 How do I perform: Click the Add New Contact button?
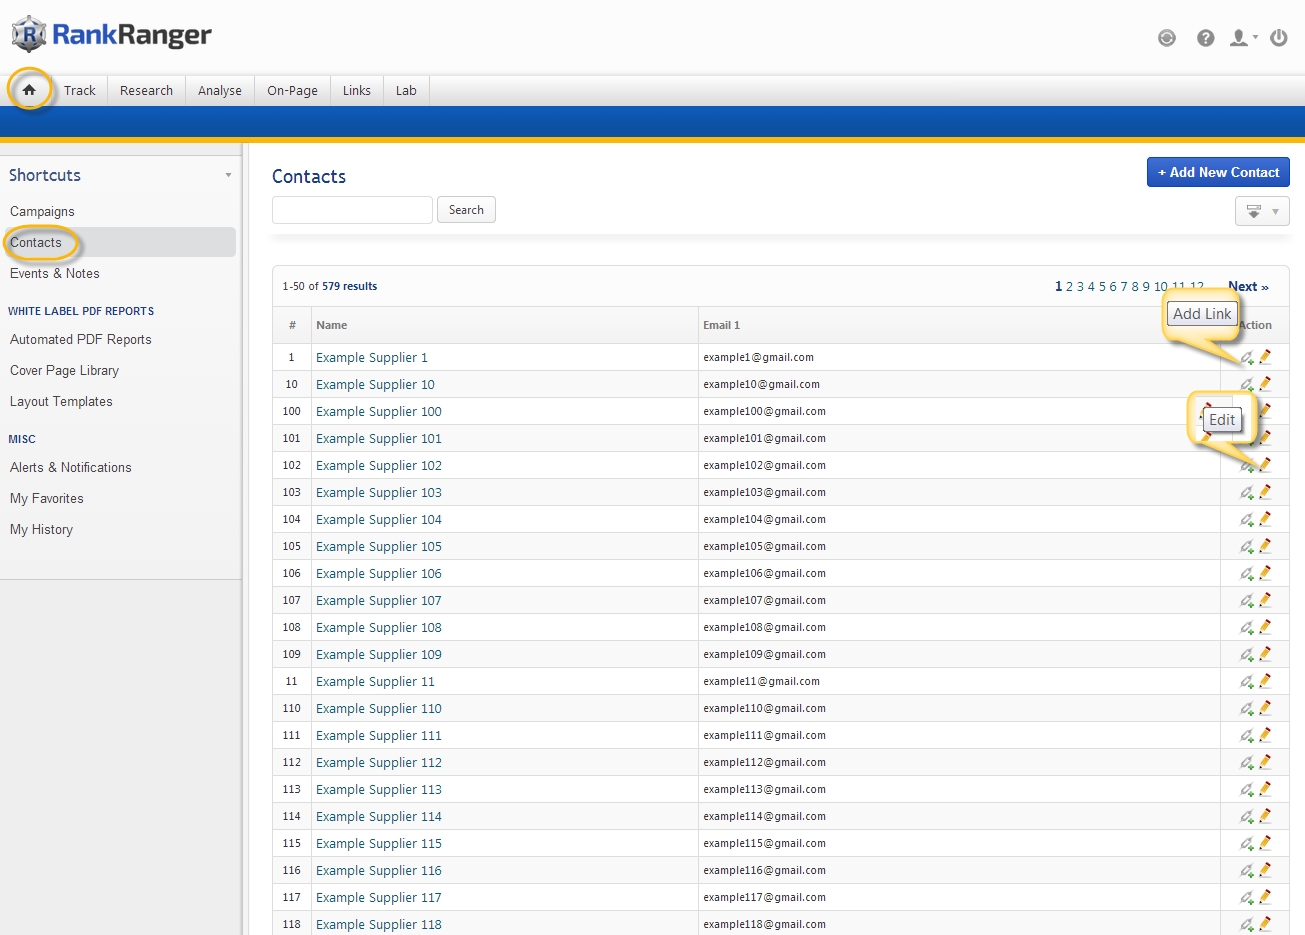(x=1217, y=172)
